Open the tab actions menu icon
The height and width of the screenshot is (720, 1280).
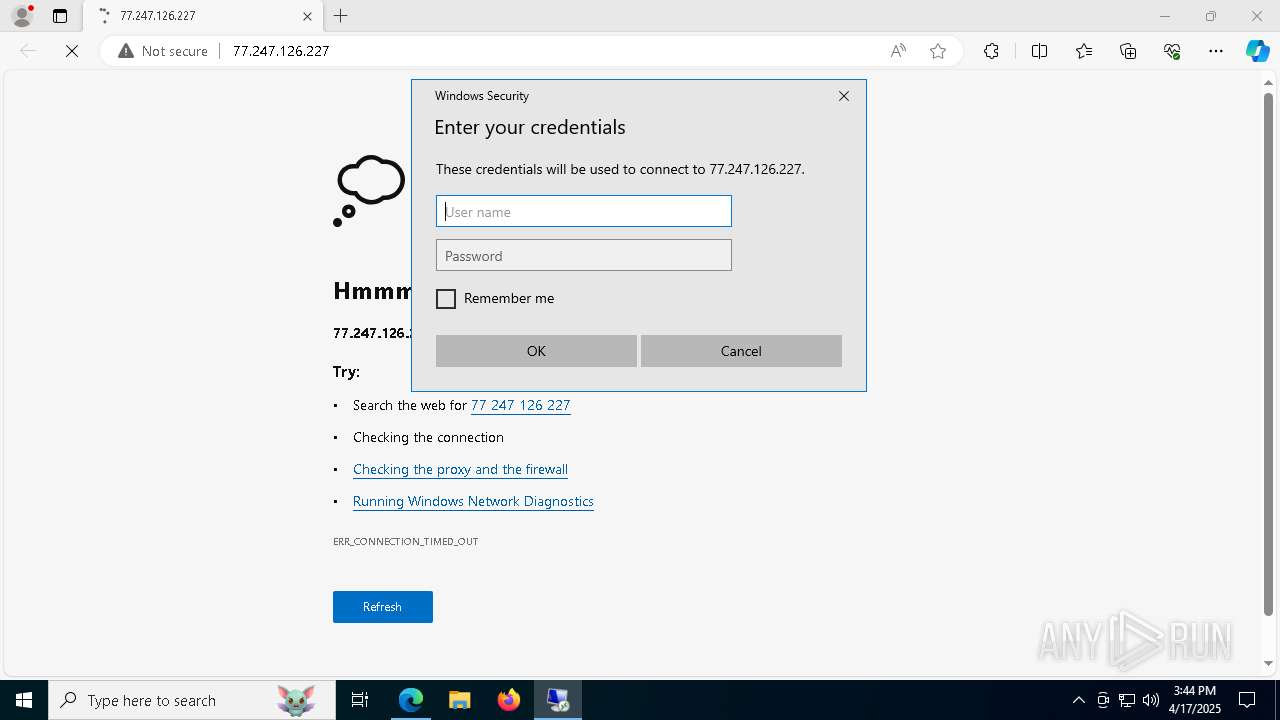coord(60,16)
